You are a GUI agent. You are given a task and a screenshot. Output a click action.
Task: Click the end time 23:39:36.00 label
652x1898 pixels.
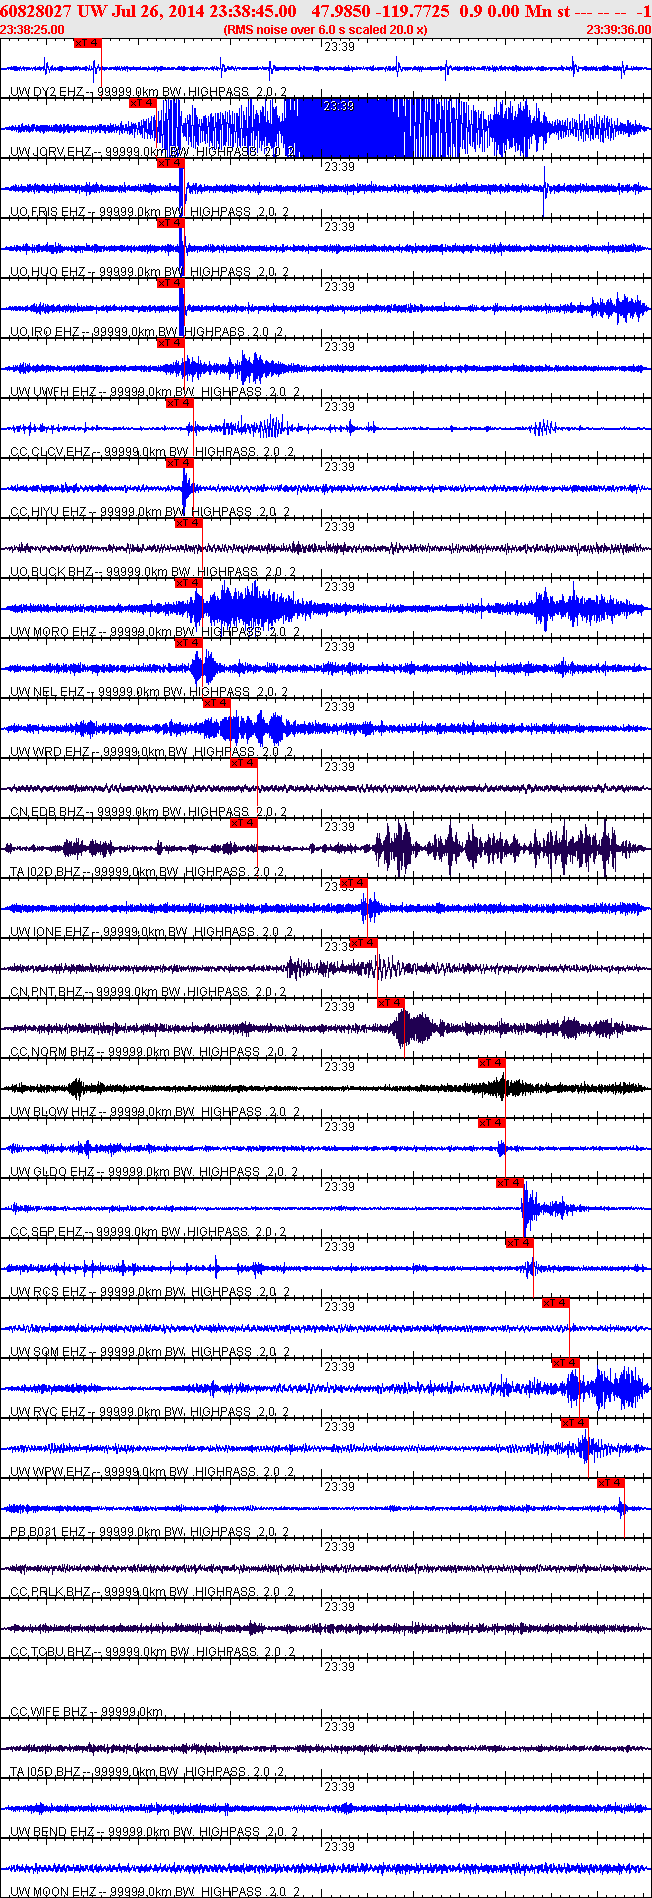pyautogui.click(x=618, y=30)
